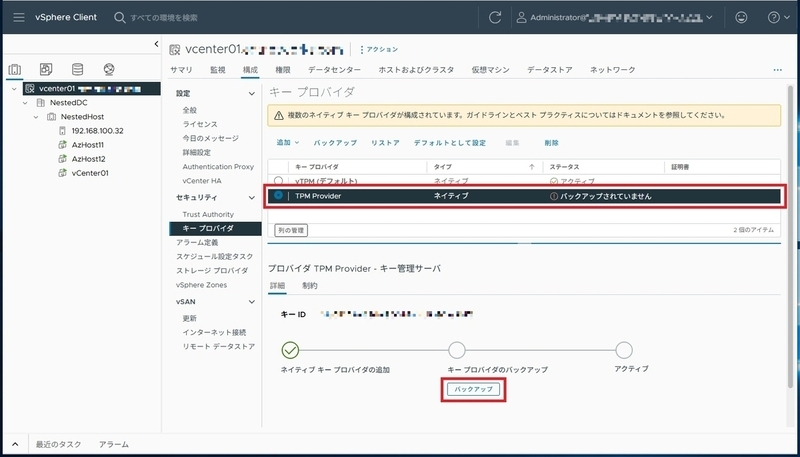
Task: Click バックアップ button below the progress steps
Action: coord(473,390)
